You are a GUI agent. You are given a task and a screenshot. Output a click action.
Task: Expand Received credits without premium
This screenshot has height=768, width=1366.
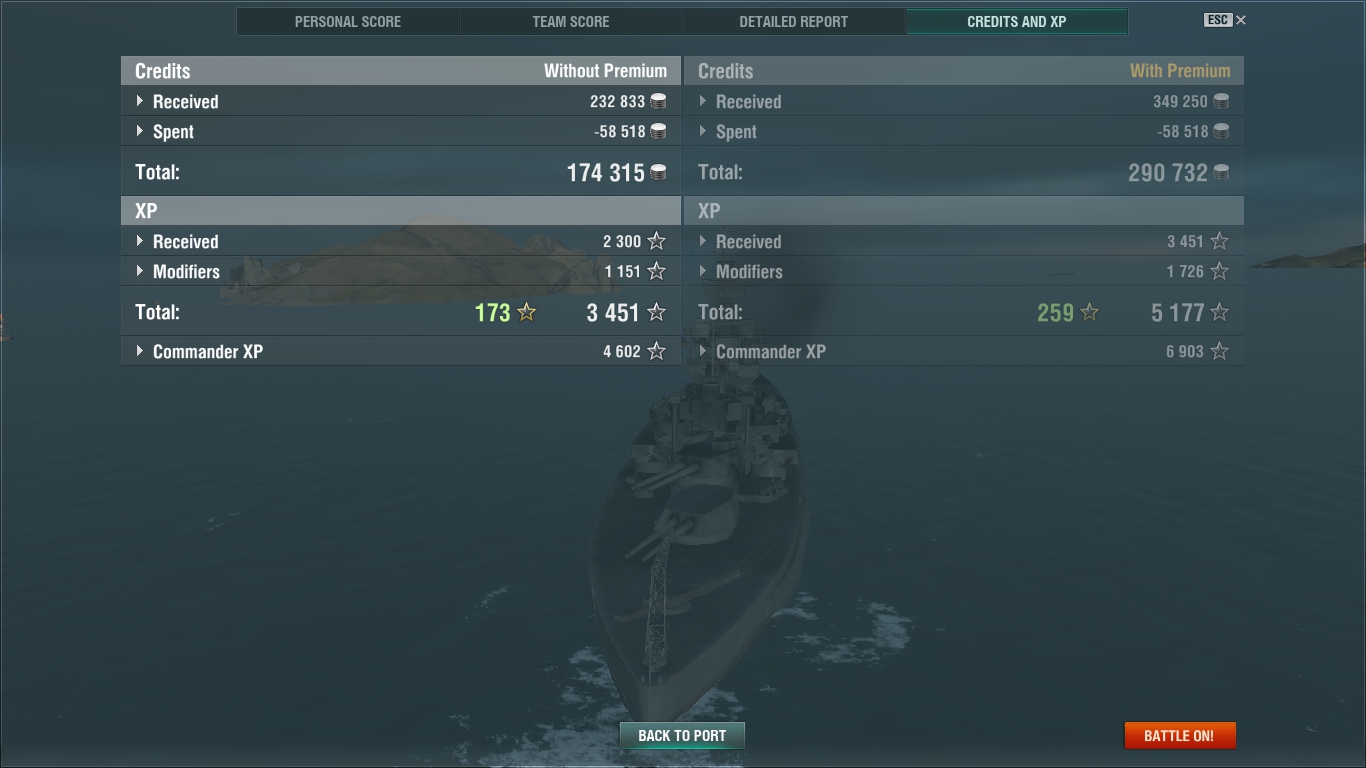tap(401, 101)
